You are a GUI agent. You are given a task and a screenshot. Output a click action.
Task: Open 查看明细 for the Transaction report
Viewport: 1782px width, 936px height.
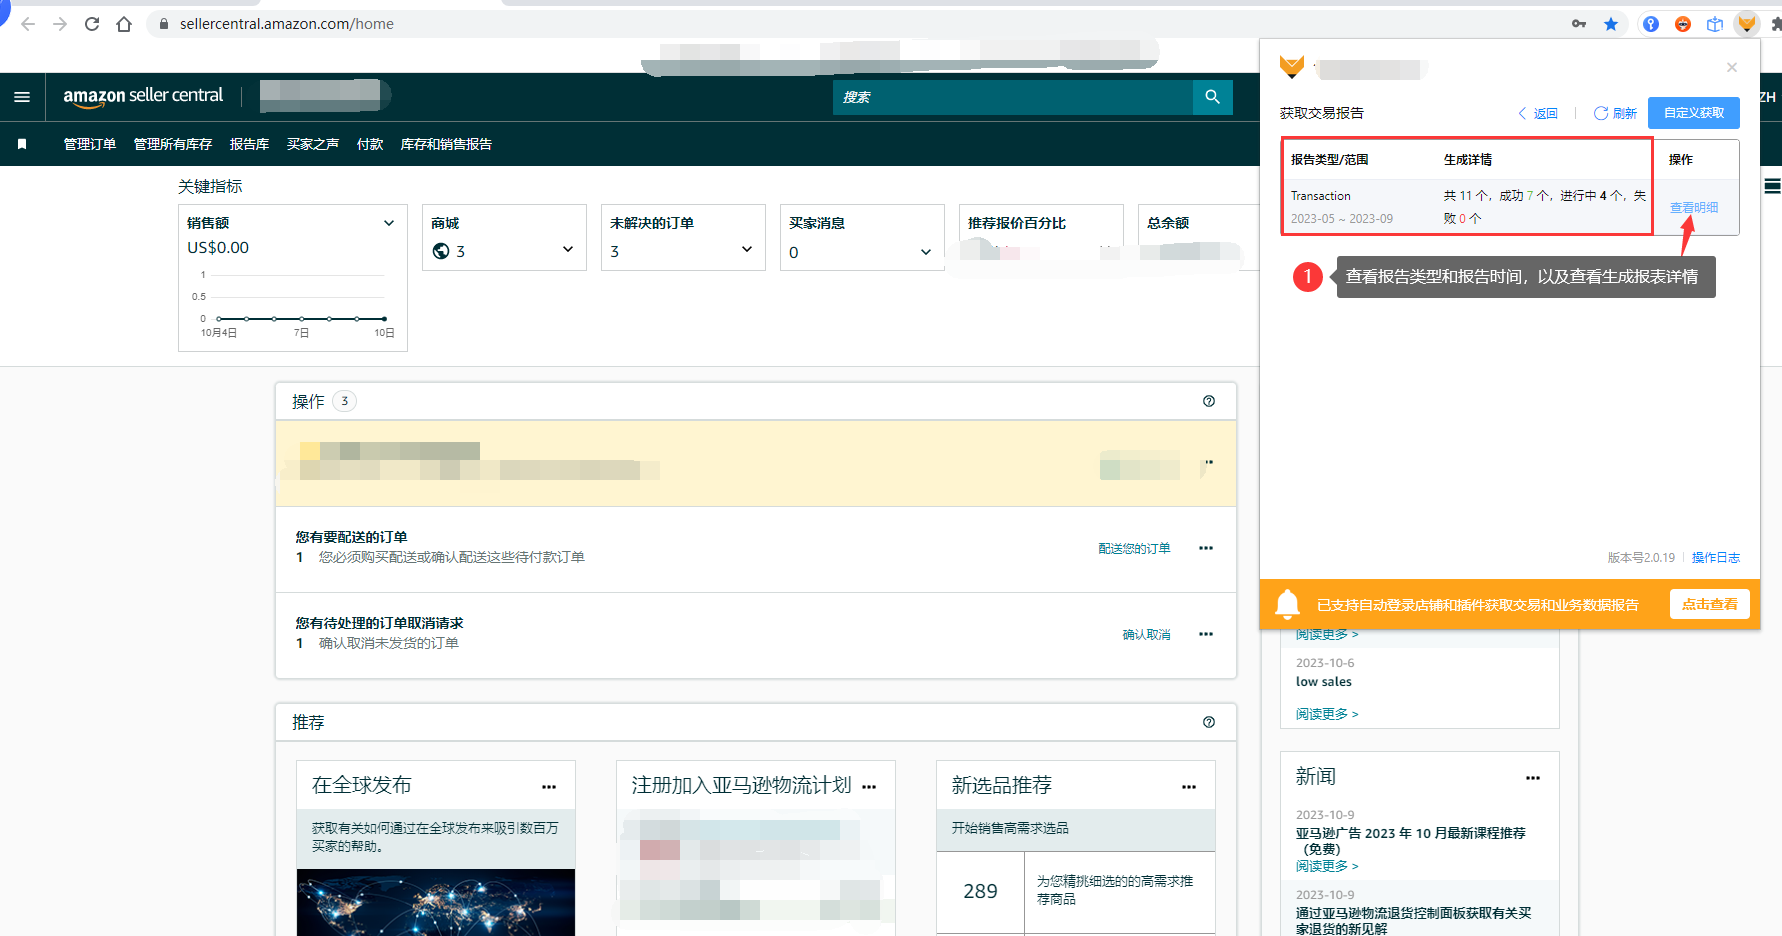click(x=1694, y=207)
